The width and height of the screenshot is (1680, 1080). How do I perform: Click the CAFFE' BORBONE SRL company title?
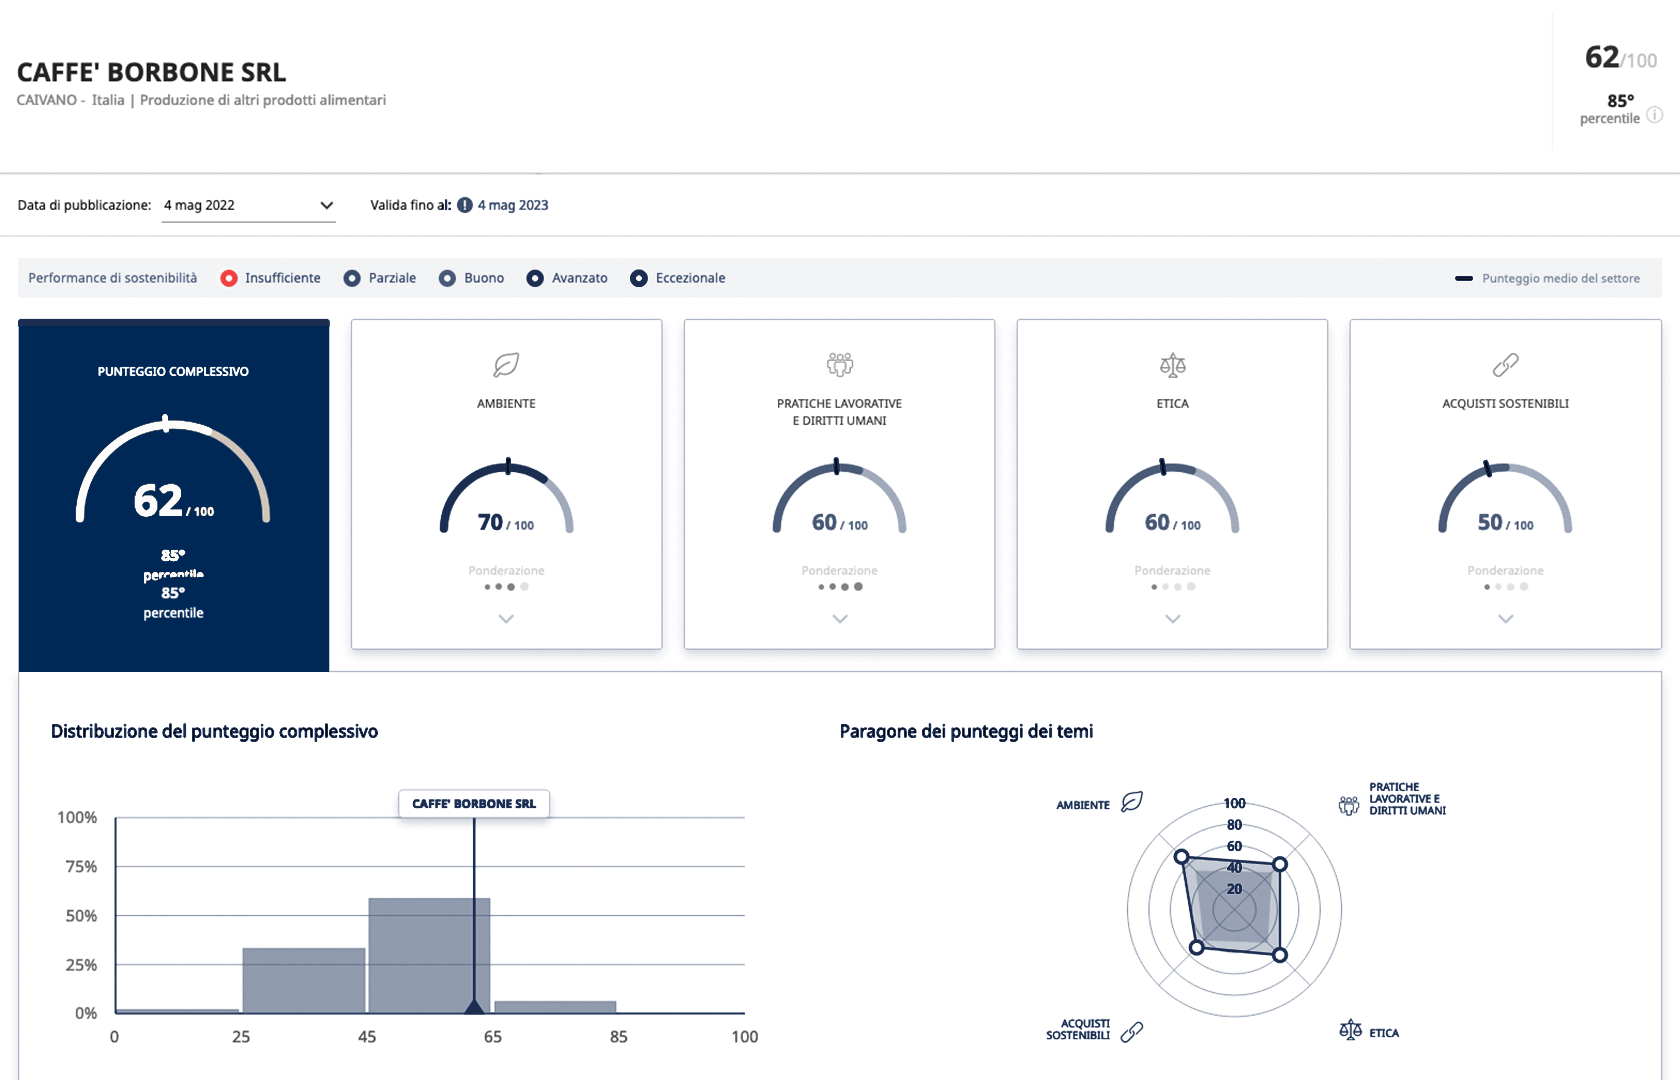[152, 72]
